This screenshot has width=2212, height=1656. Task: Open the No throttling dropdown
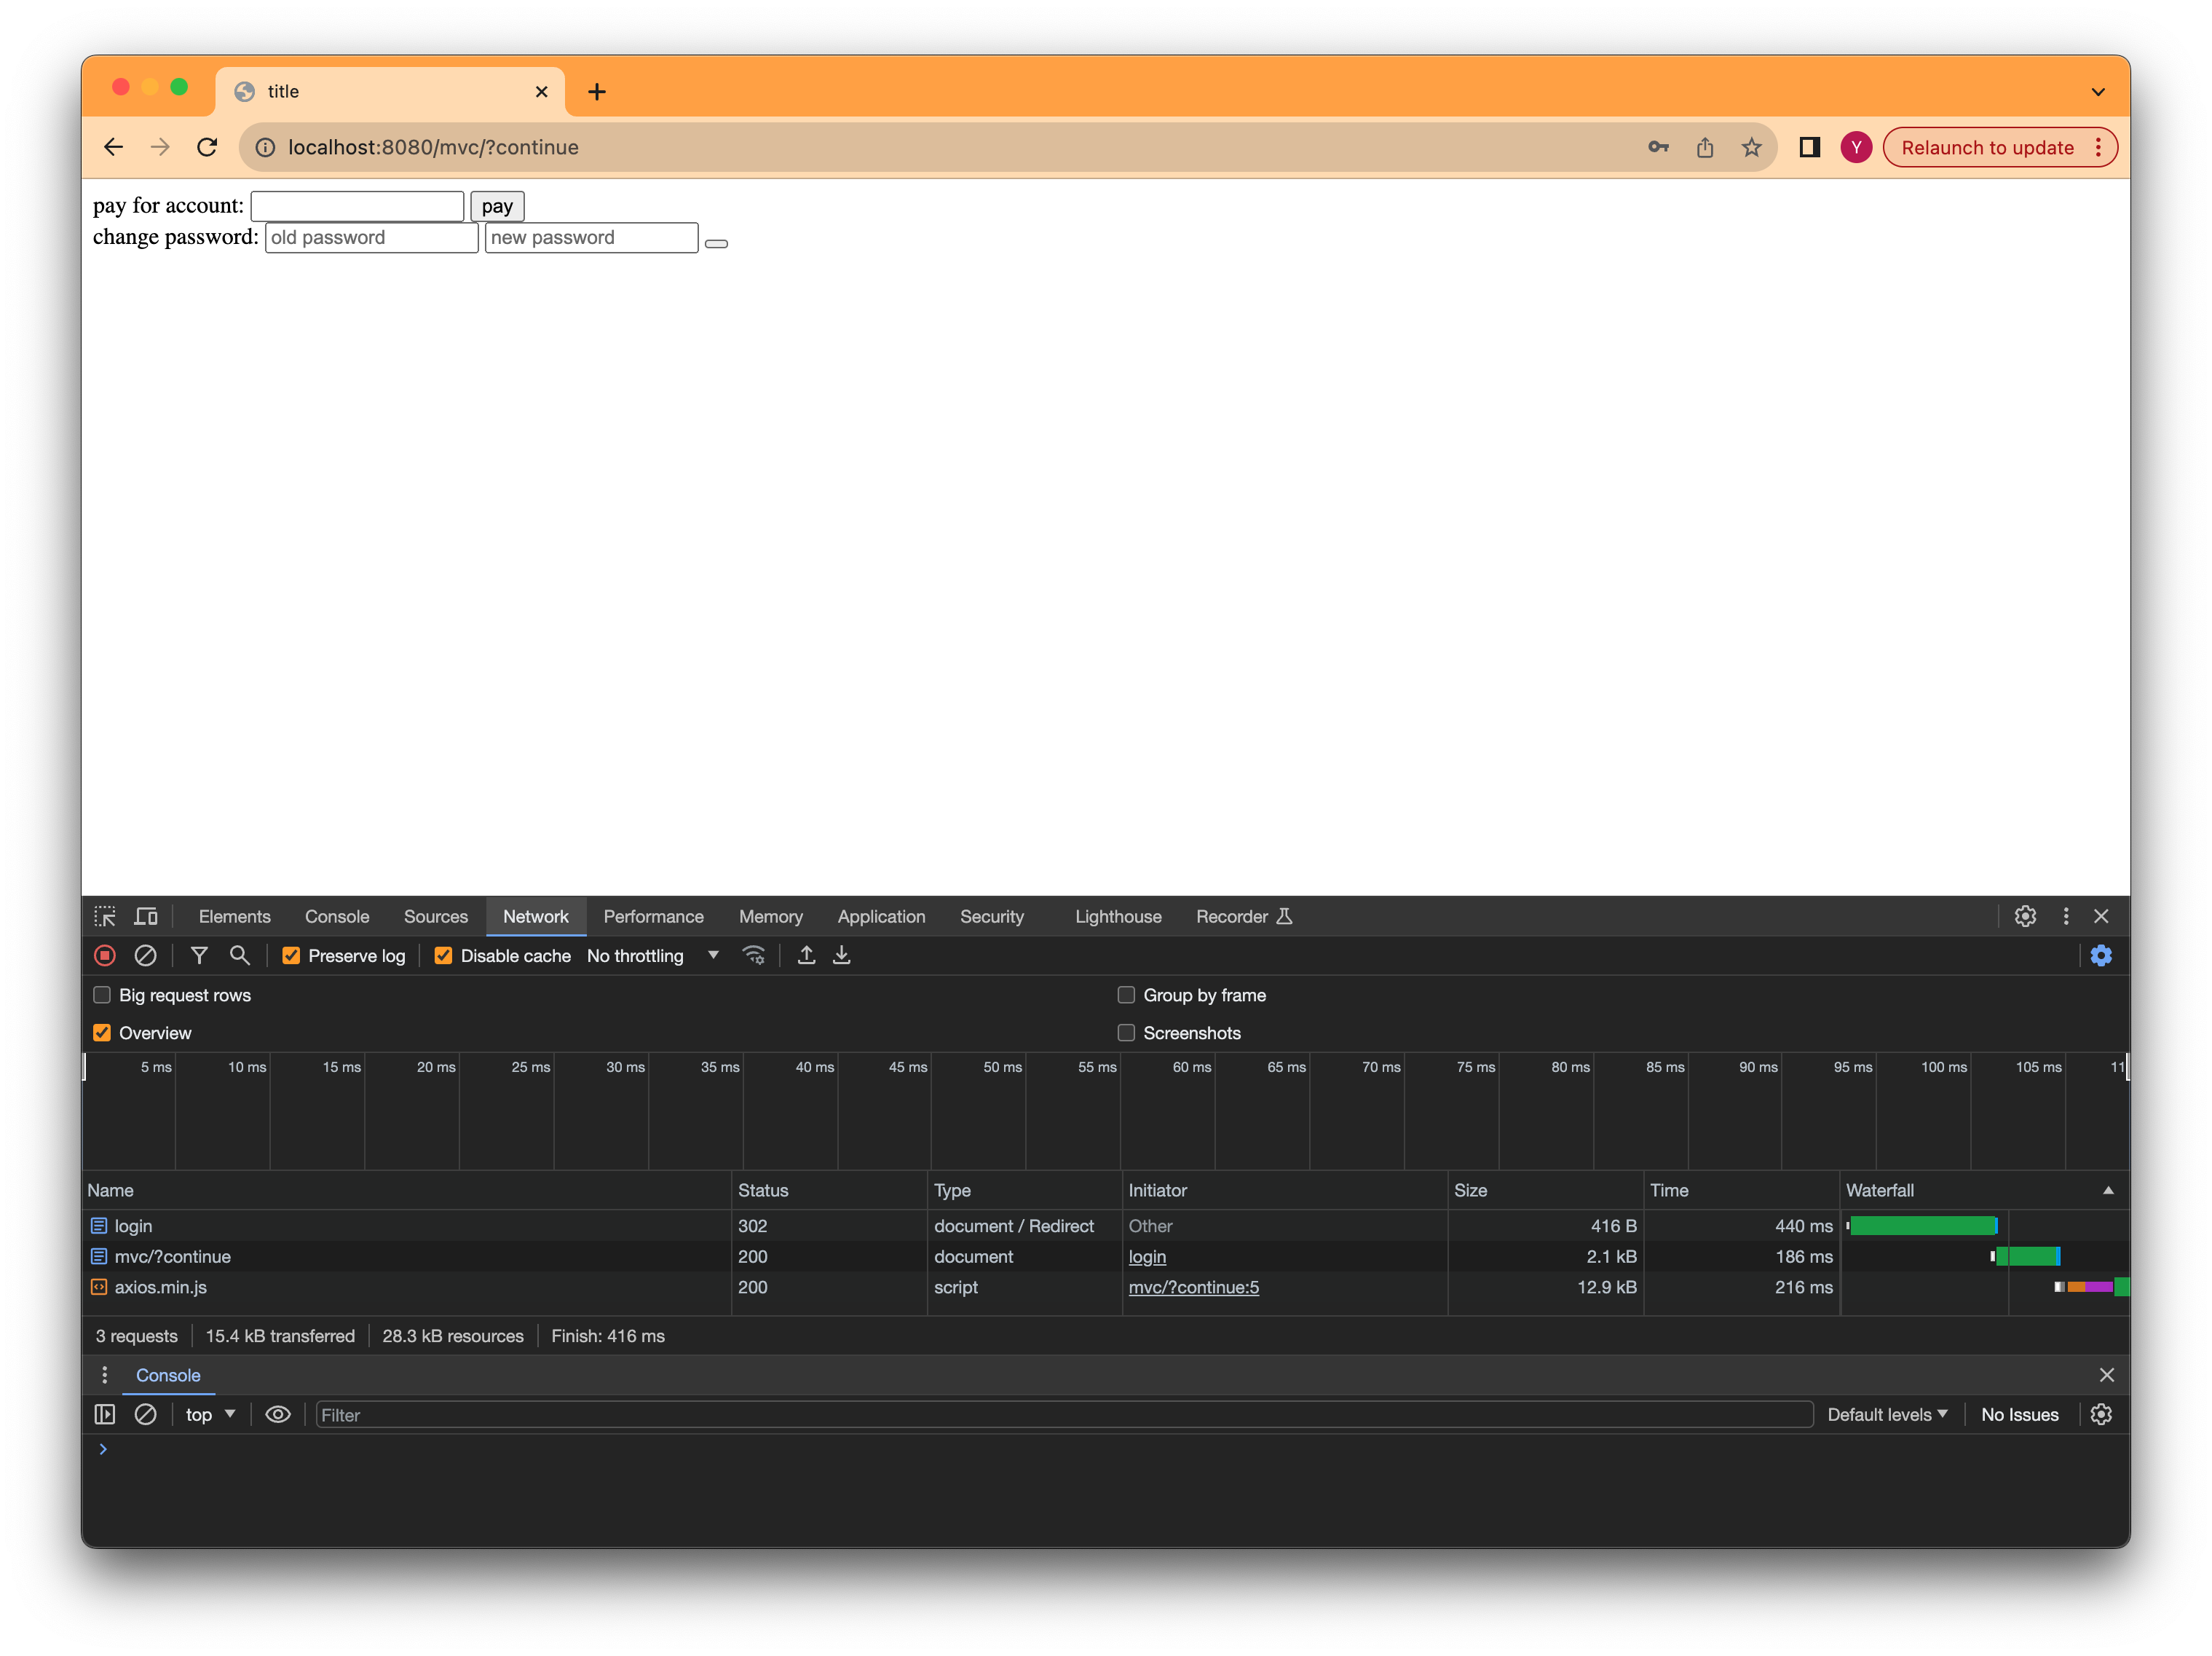652,955
